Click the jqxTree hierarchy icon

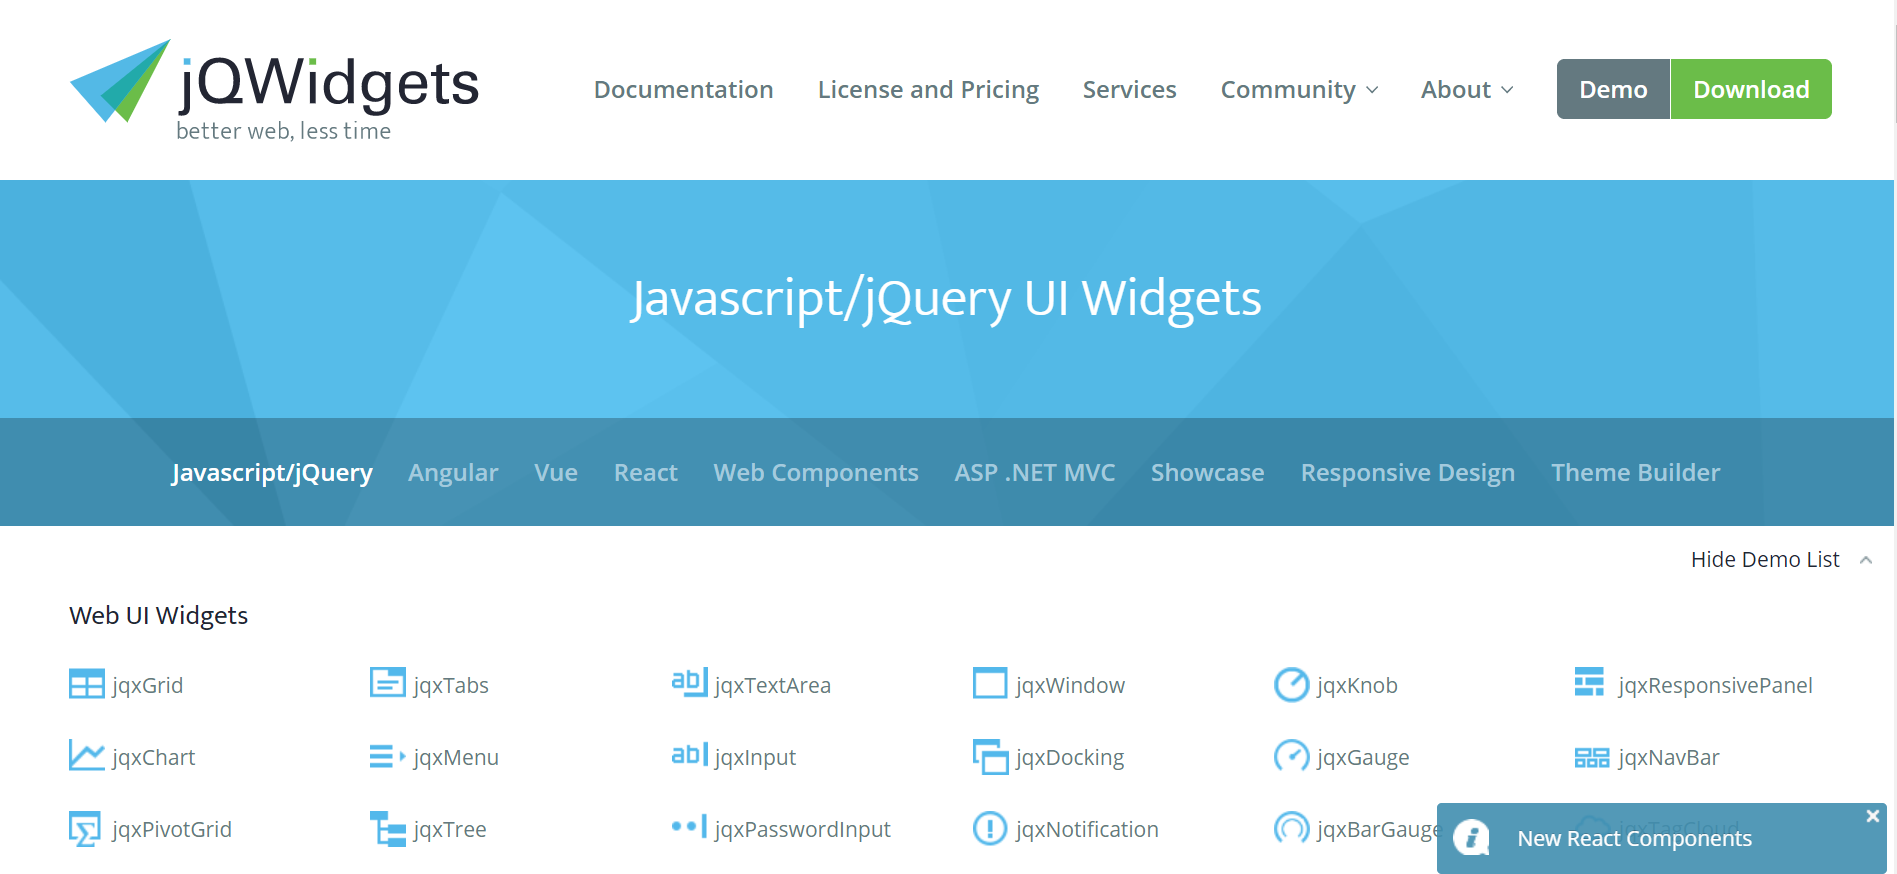point(387,829)
